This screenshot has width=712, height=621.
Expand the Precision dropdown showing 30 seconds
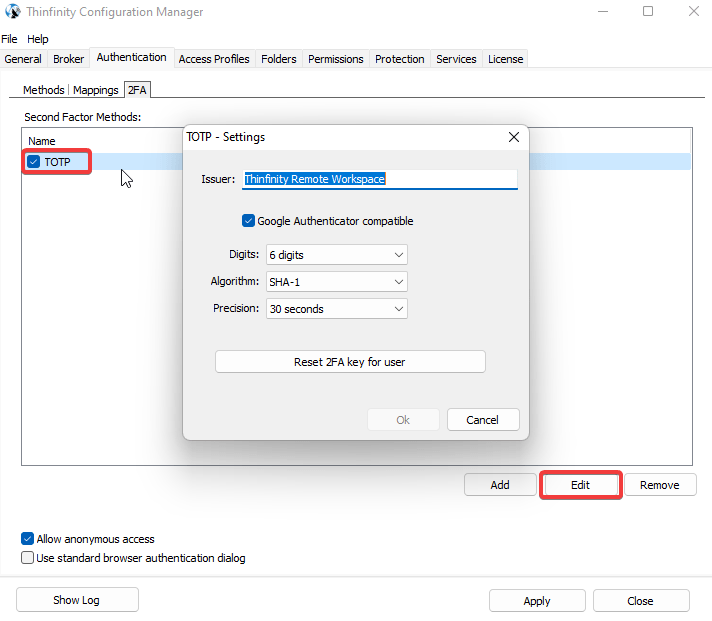tap(336, 309)
